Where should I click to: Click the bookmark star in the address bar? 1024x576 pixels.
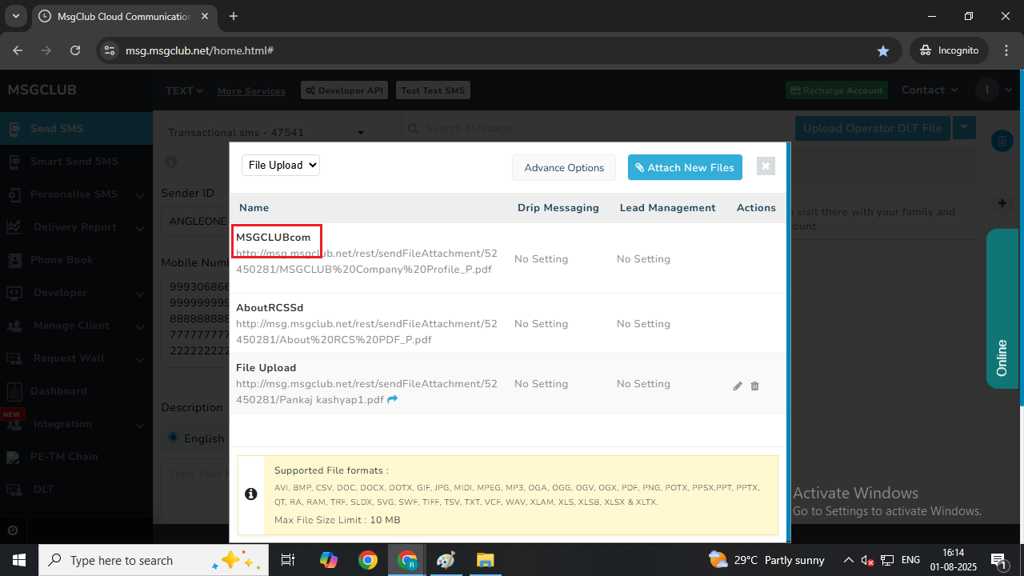click(x=883, y=50)
